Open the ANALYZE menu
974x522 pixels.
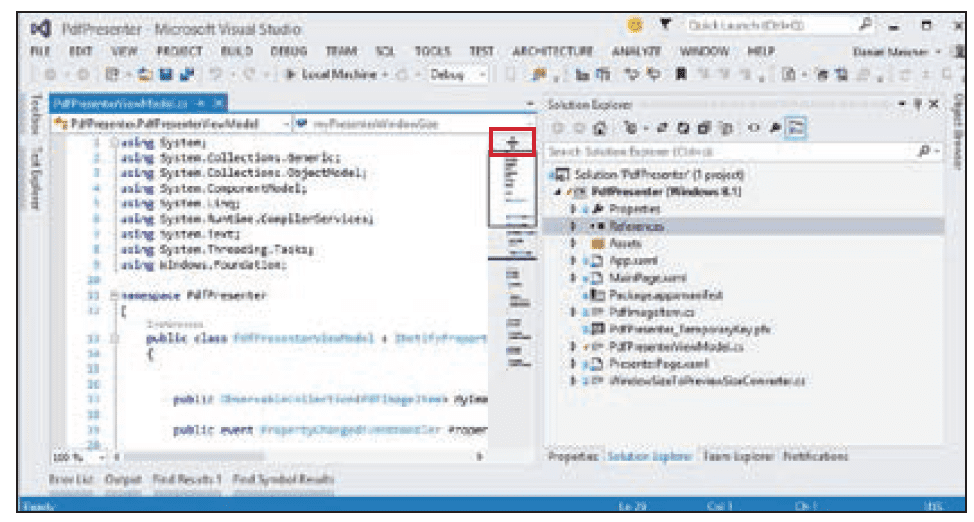(636, 52)
